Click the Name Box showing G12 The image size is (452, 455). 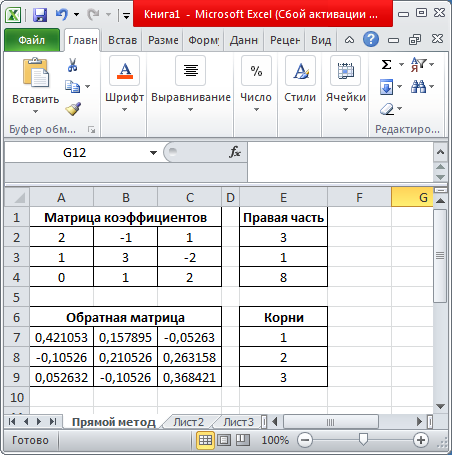coord(75,153)
